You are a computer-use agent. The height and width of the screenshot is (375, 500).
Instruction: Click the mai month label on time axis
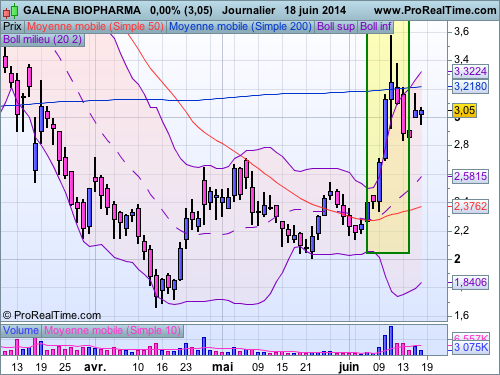pos(222,367)
